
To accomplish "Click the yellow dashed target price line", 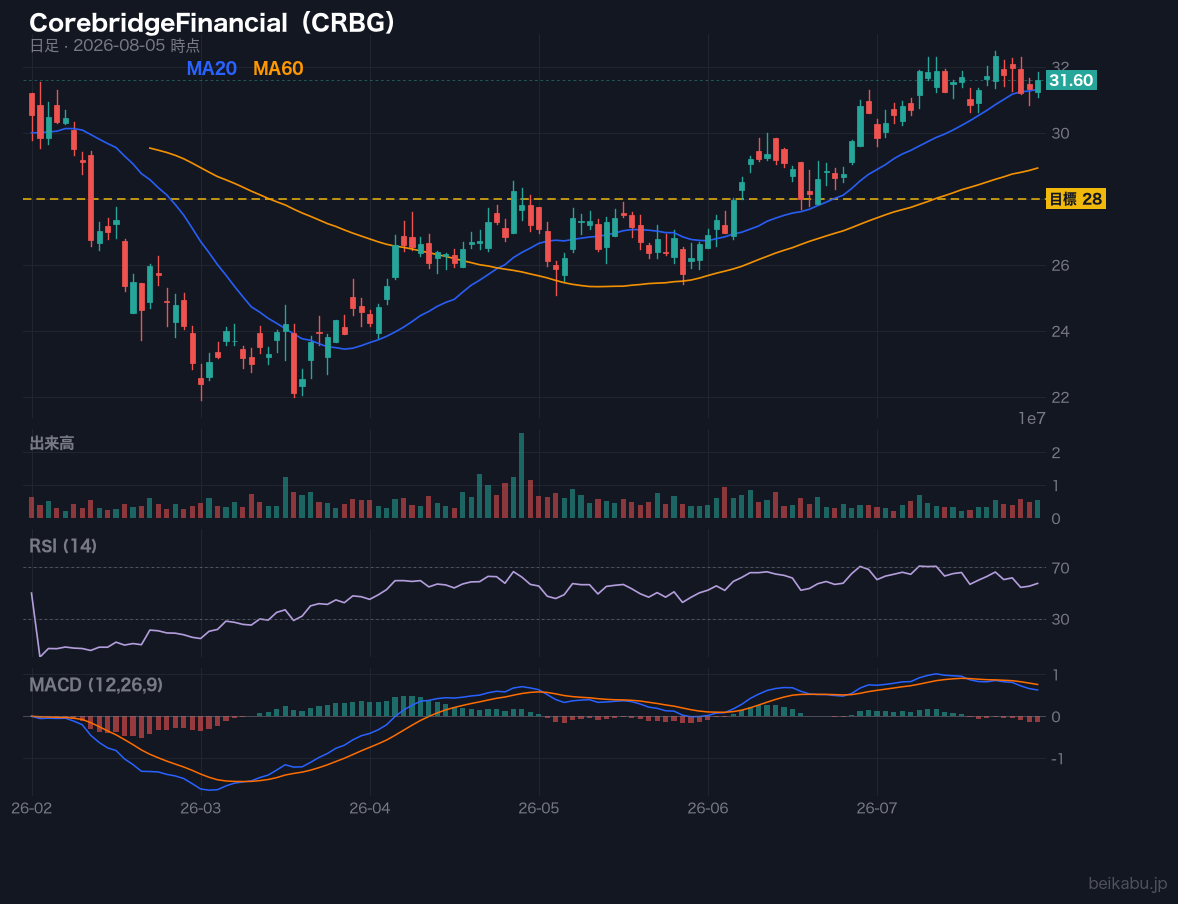I will (x=533, y=199).
